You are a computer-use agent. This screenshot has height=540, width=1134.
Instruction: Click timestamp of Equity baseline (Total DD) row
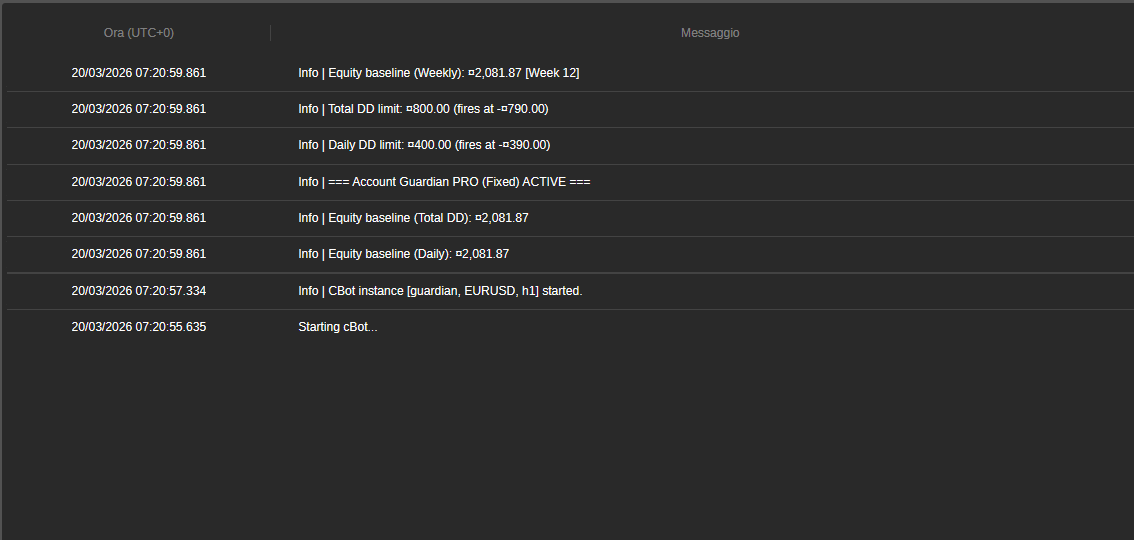point(139,218)
